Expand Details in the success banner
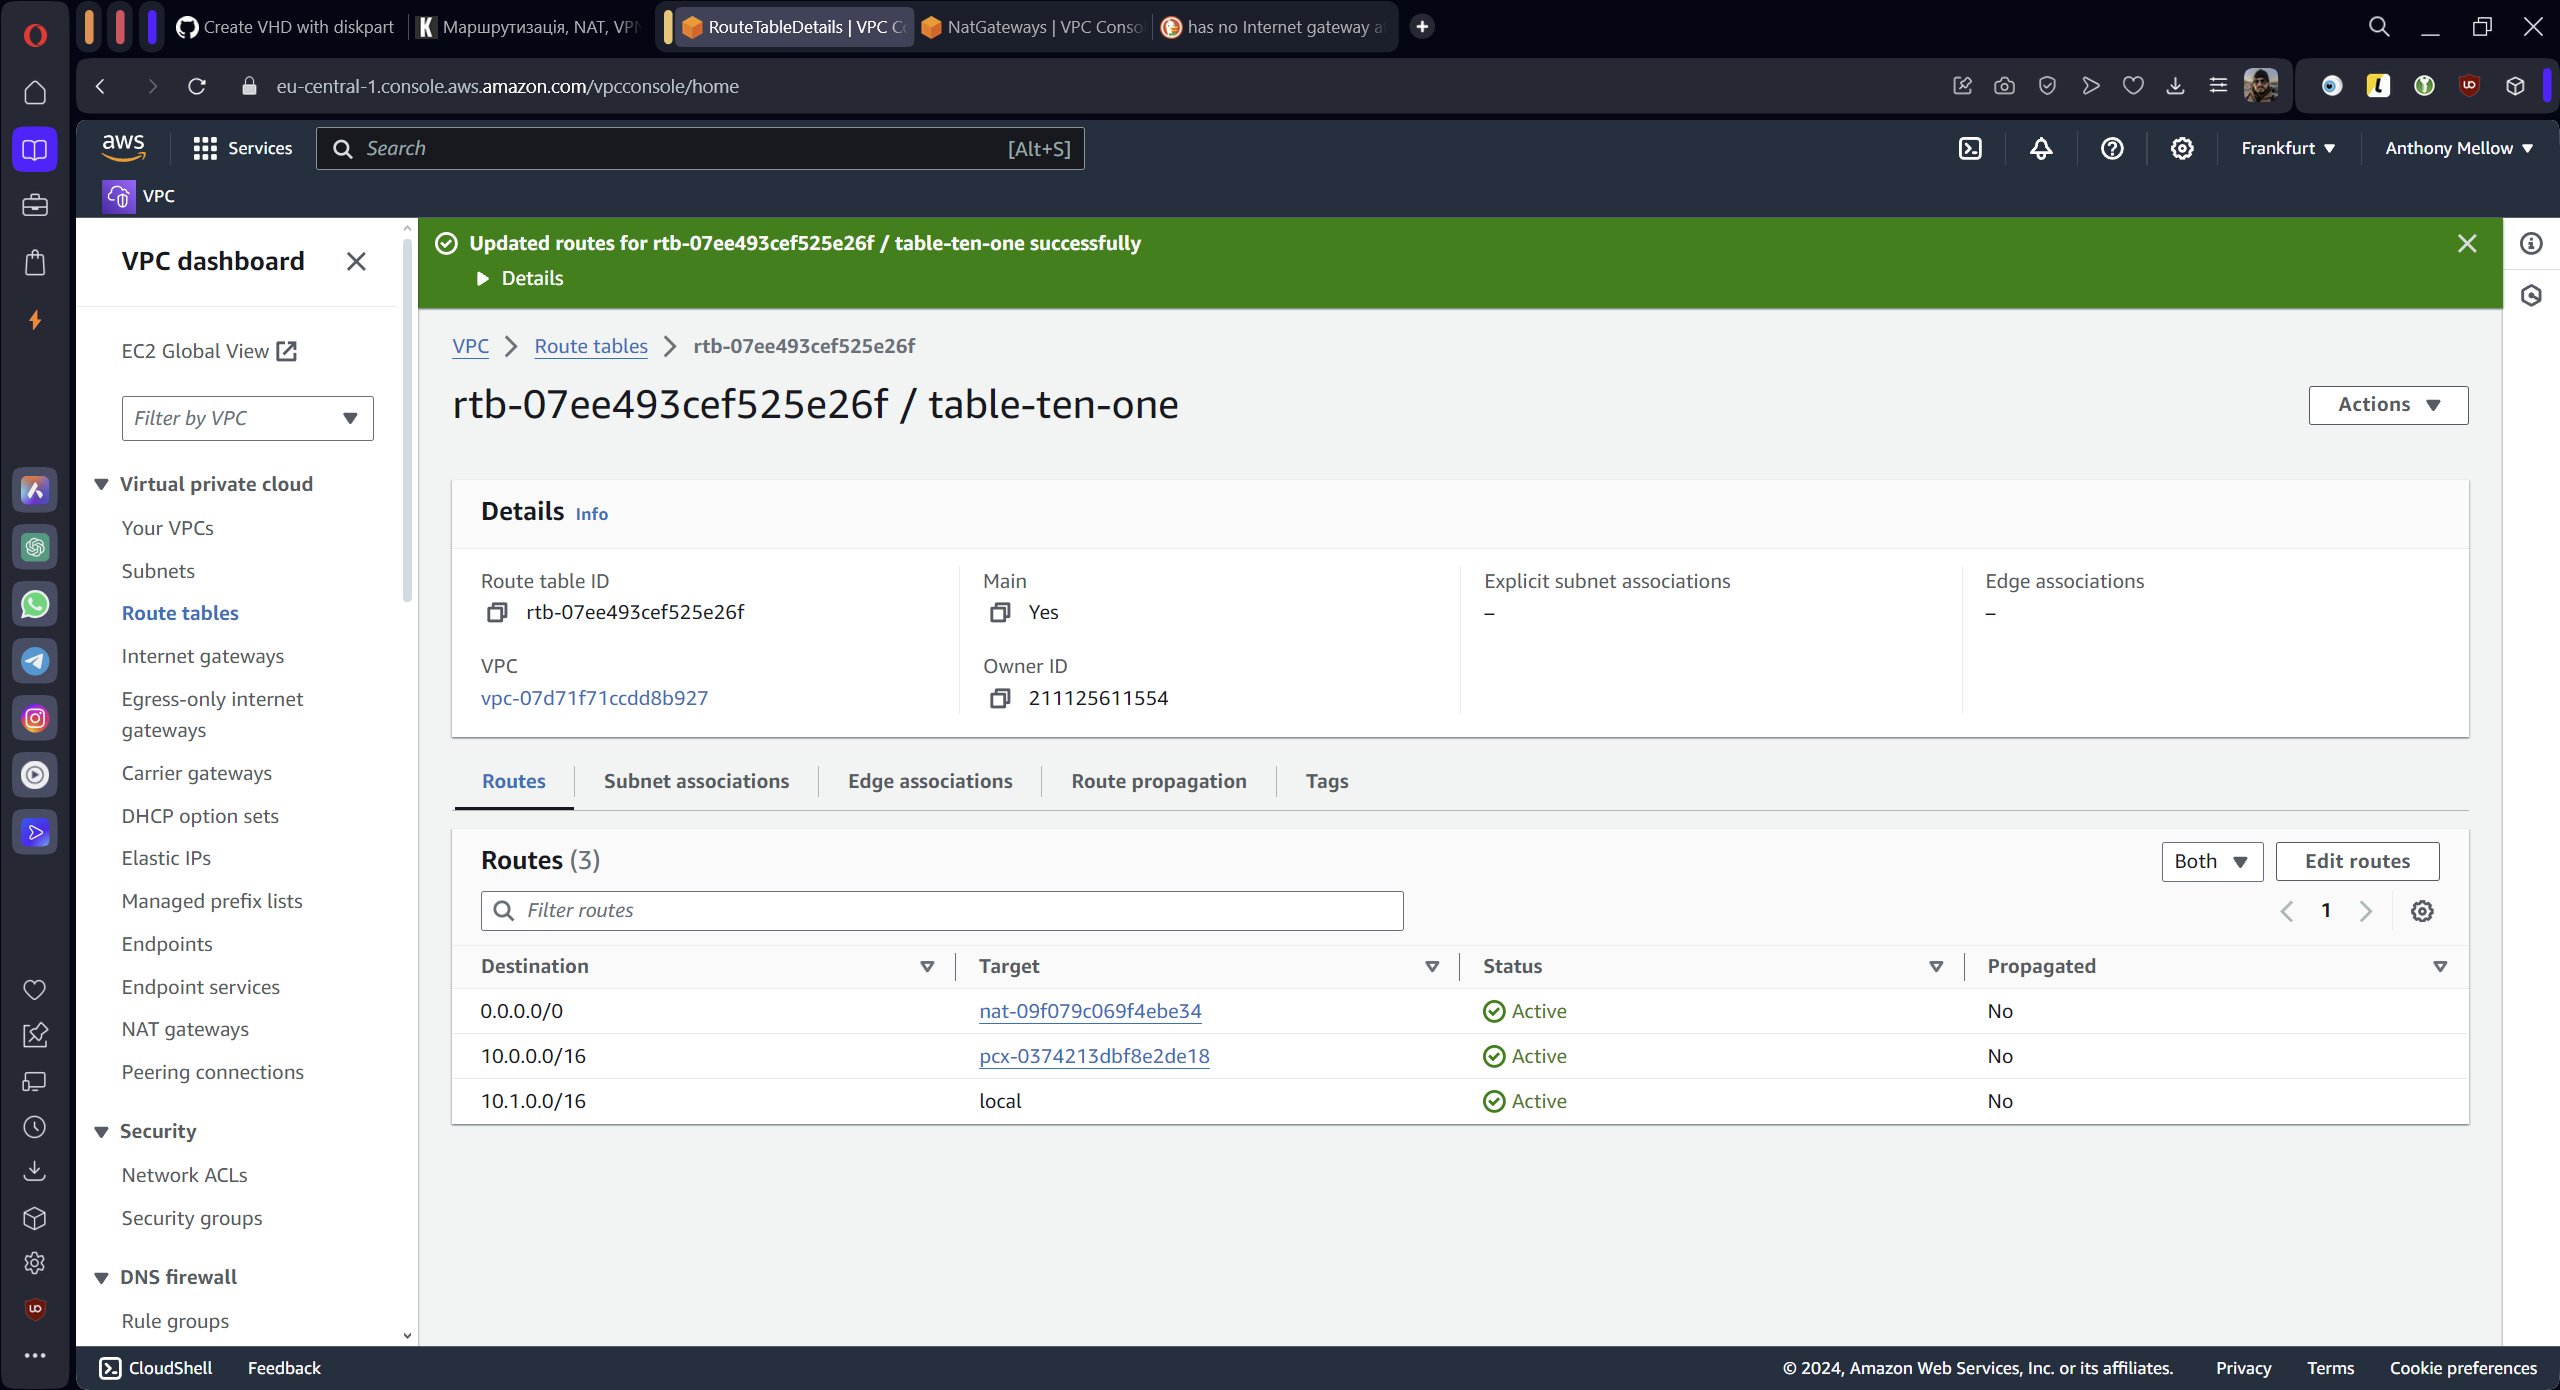The width and height of the screenshot is (2560, 1390). click(x=519, y=278)
